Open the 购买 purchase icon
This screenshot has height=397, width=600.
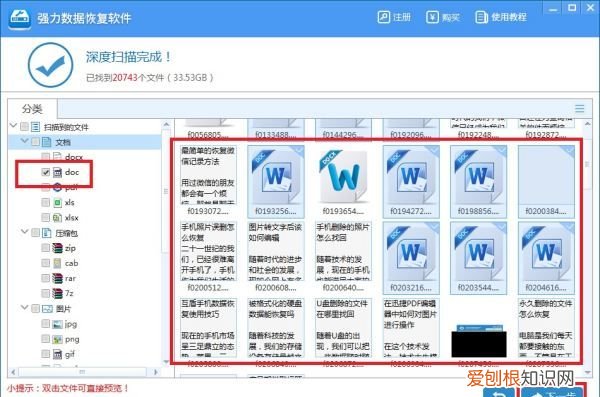(432, 17)
